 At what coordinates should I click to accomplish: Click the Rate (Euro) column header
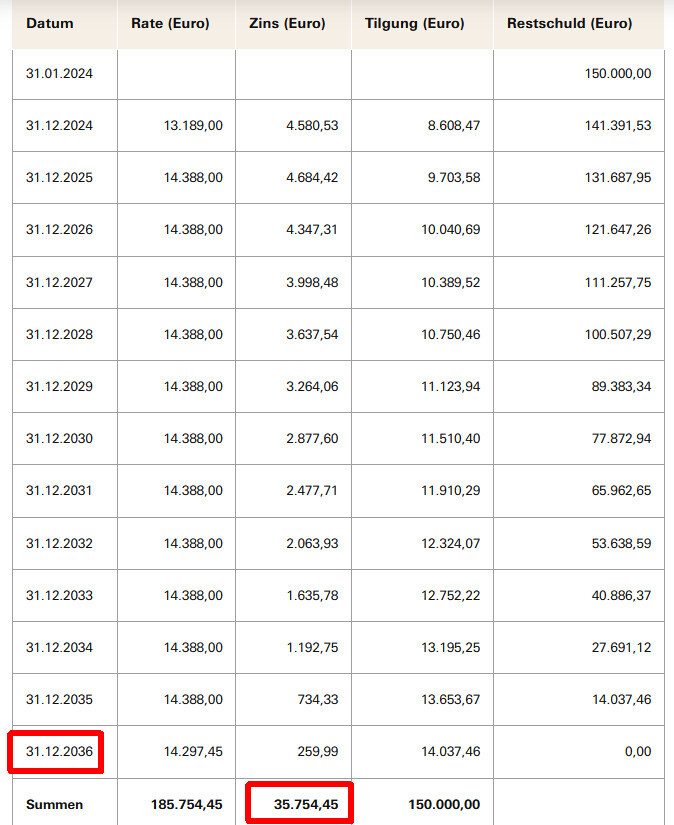pyautogui.click(x=170, y=23)
